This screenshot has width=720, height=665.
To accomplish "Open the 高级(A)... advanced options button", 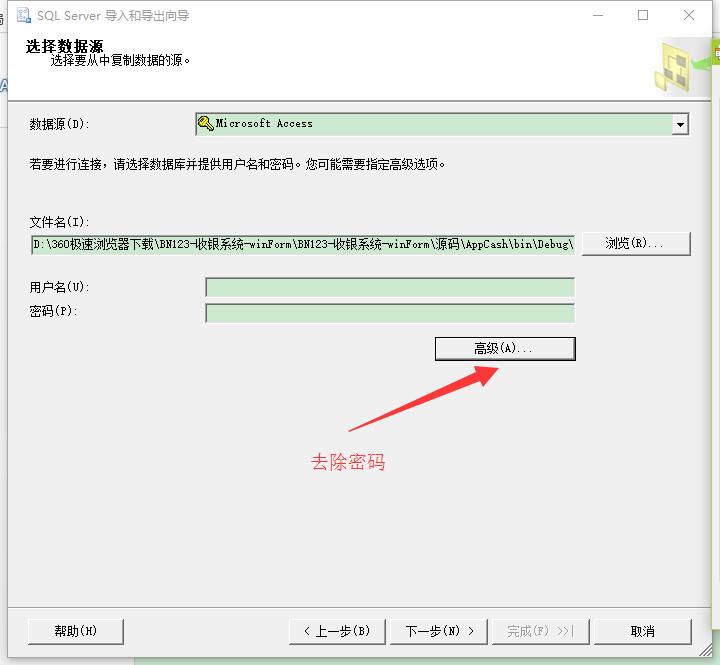I will pyautogui.click(x=505, y=349).
